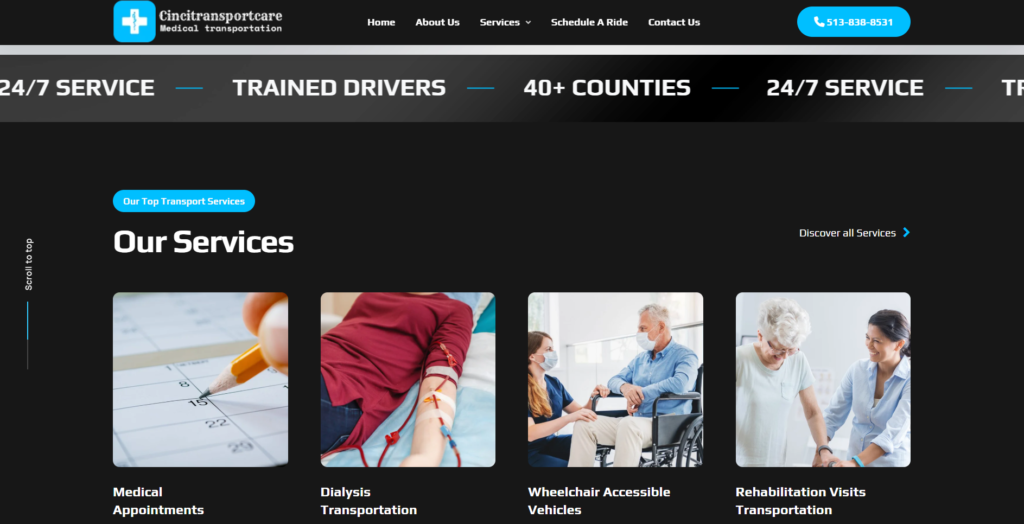Click Our Top Transport Services badge

click(184, 201)
